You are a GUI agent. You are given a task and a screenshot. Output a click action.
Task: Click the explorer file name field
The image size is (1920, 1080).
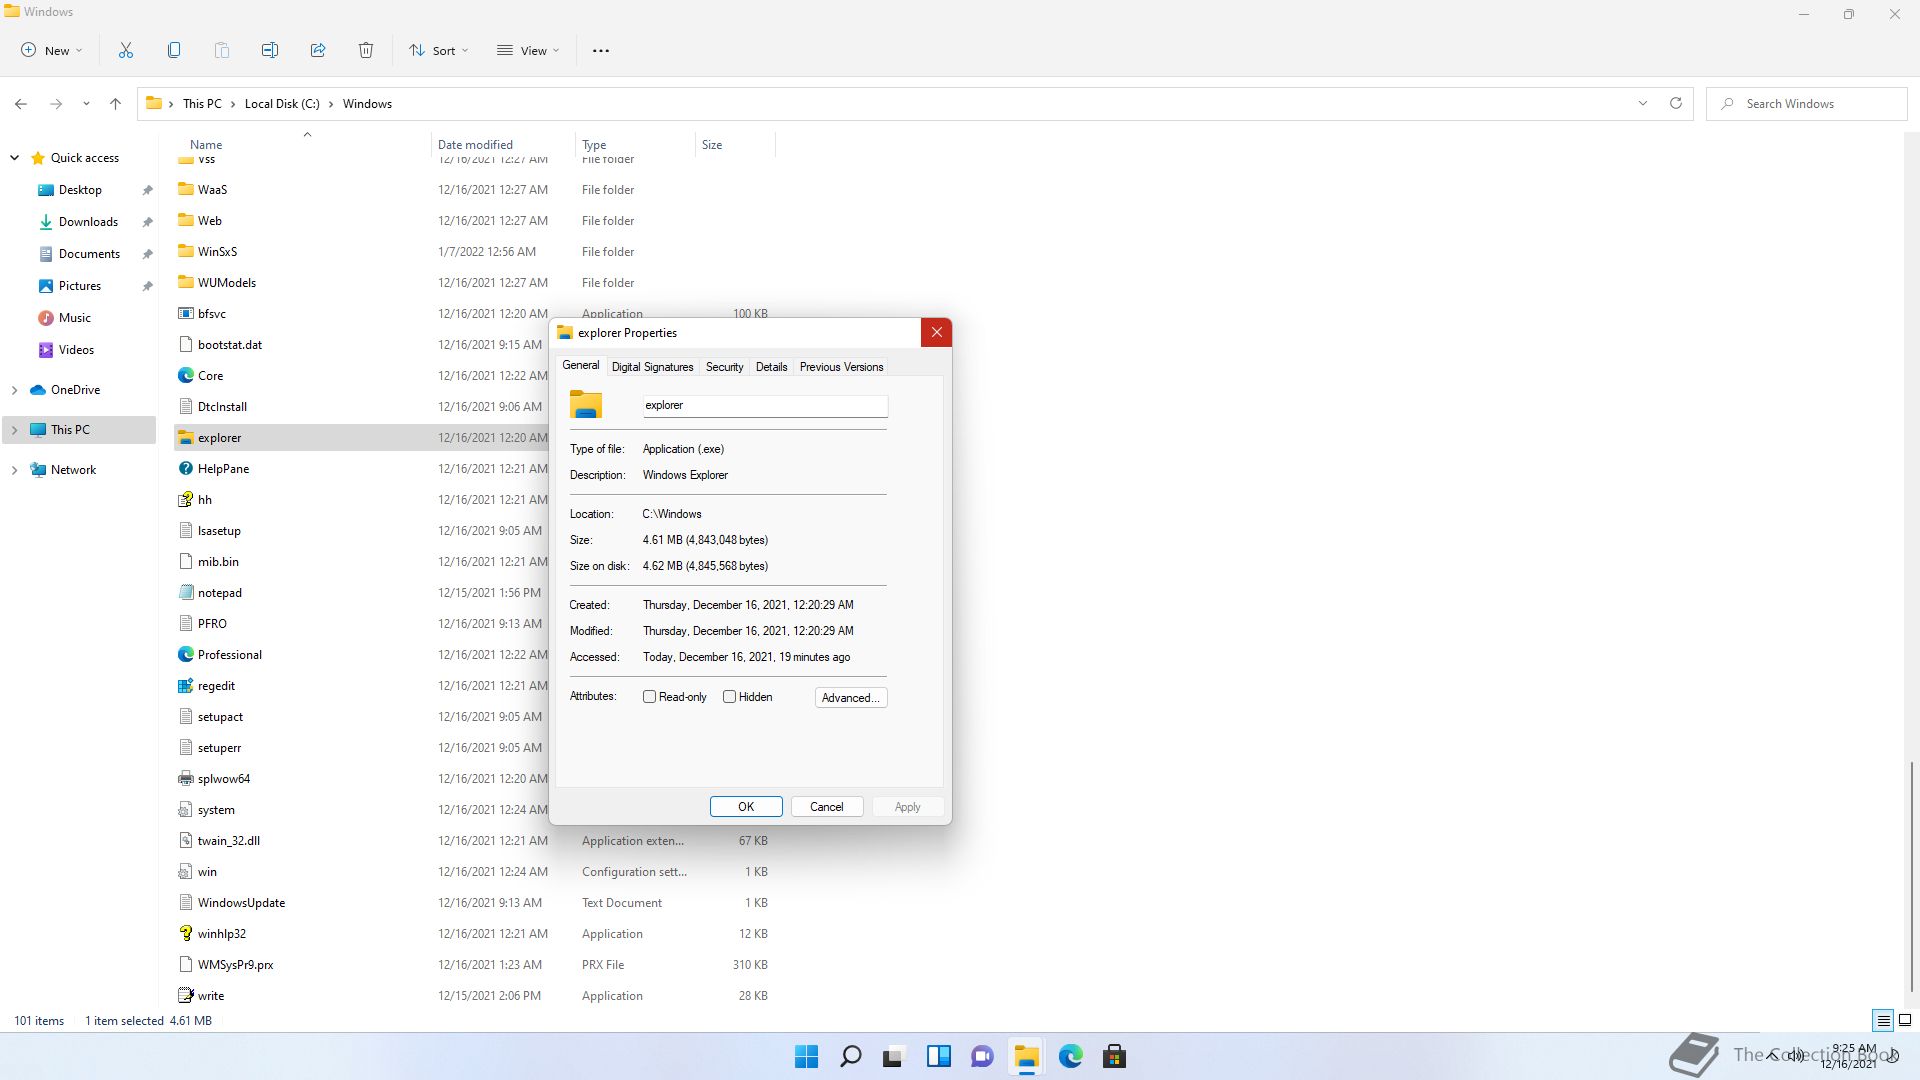[x=764, y=405]
